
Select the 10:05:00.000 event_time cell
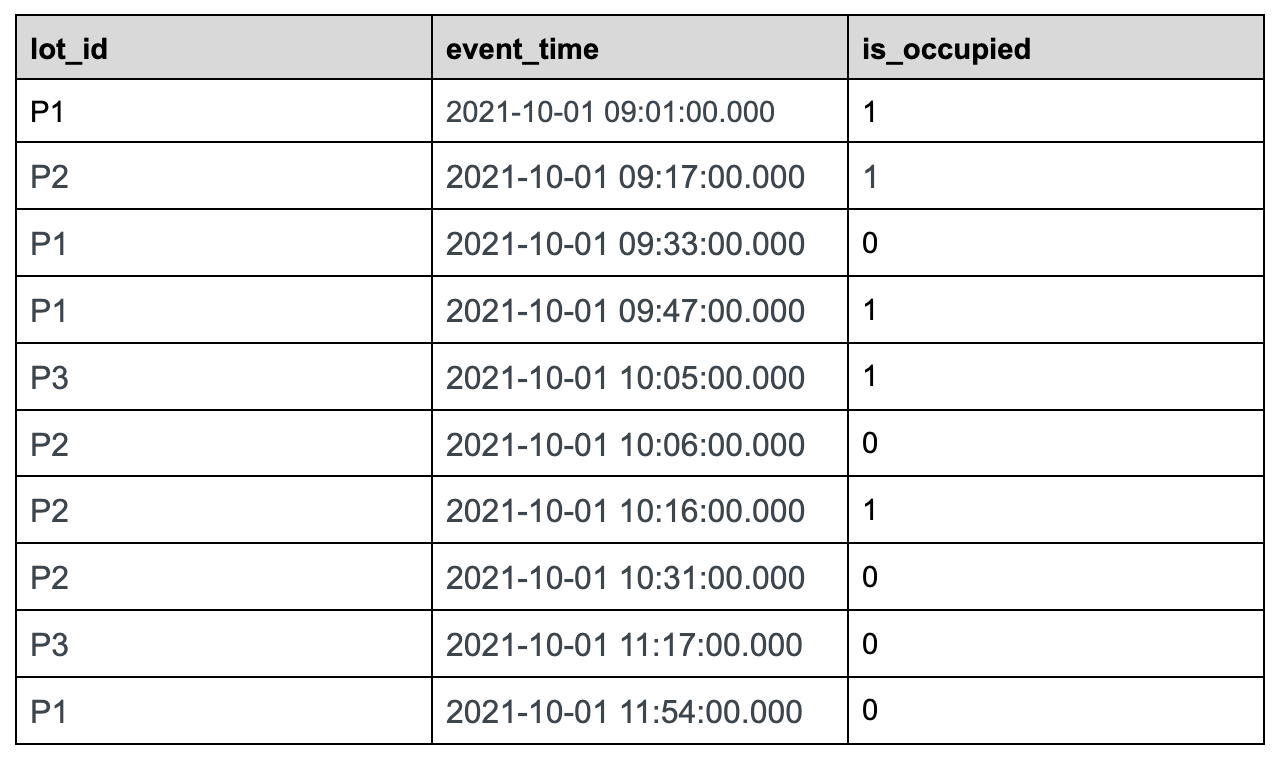click(625, 378)
